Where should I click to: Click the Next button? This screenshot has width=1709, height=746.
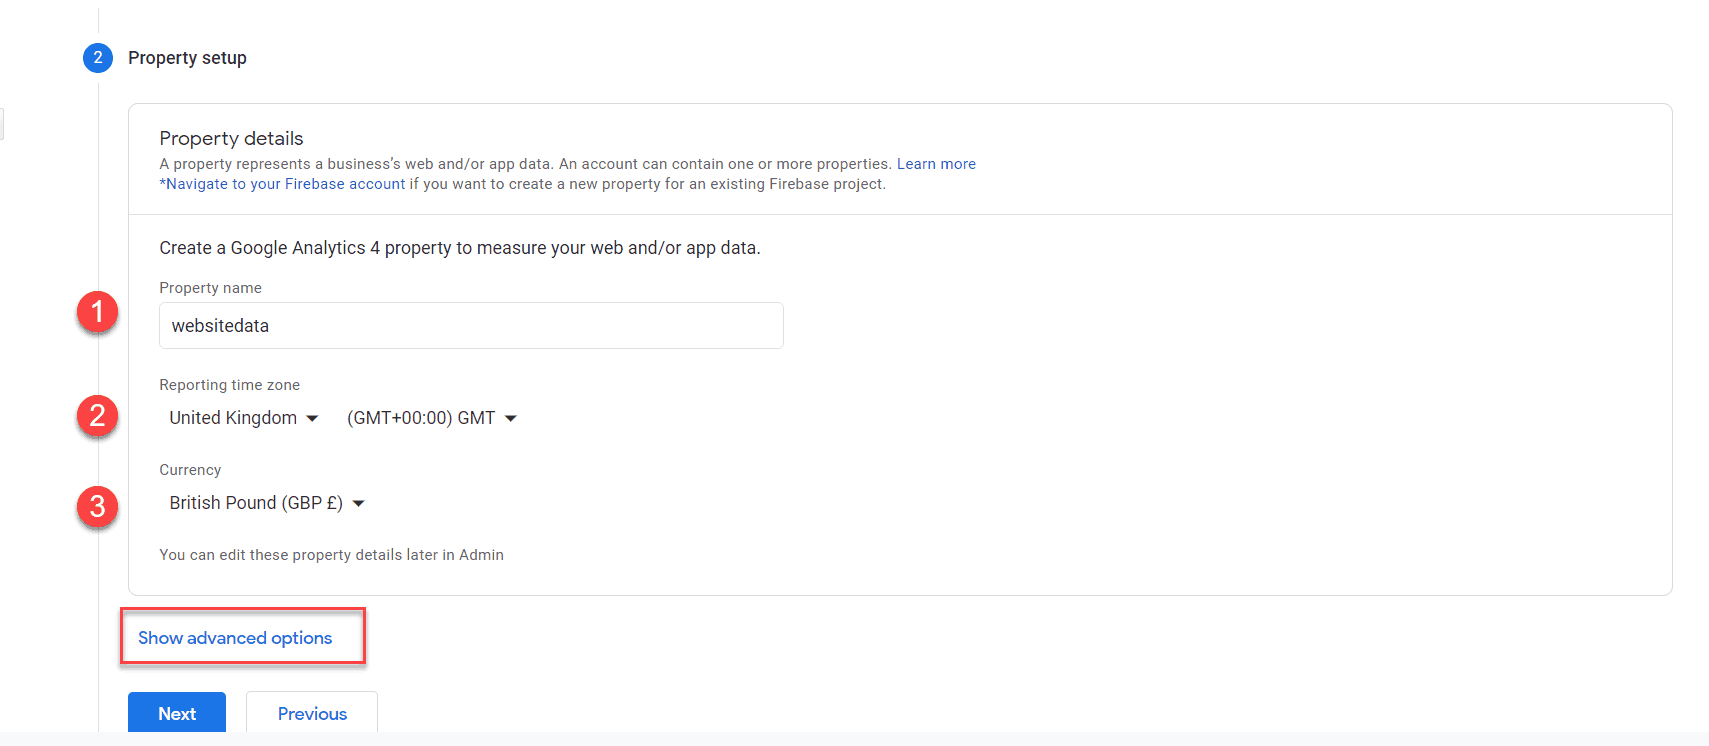coord(177,713)
